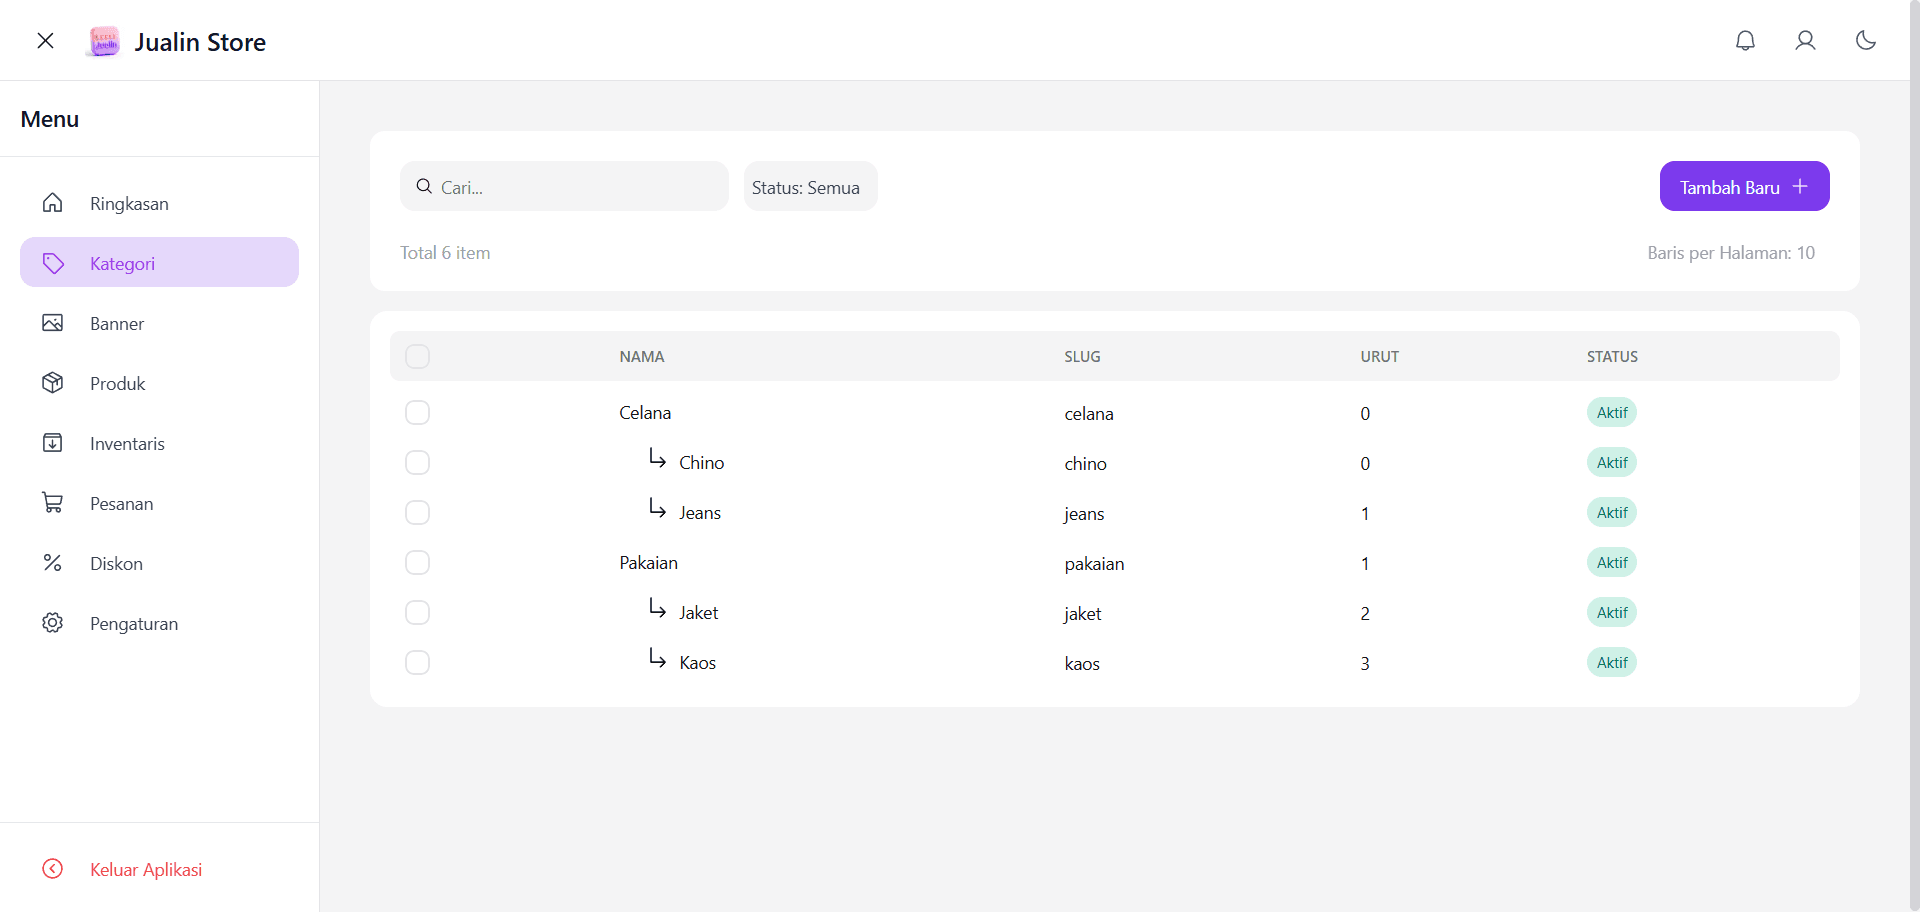Open the Ringkasan dashboard icon
Viewport: 1920px width, 912px height.
click(53, 202)
